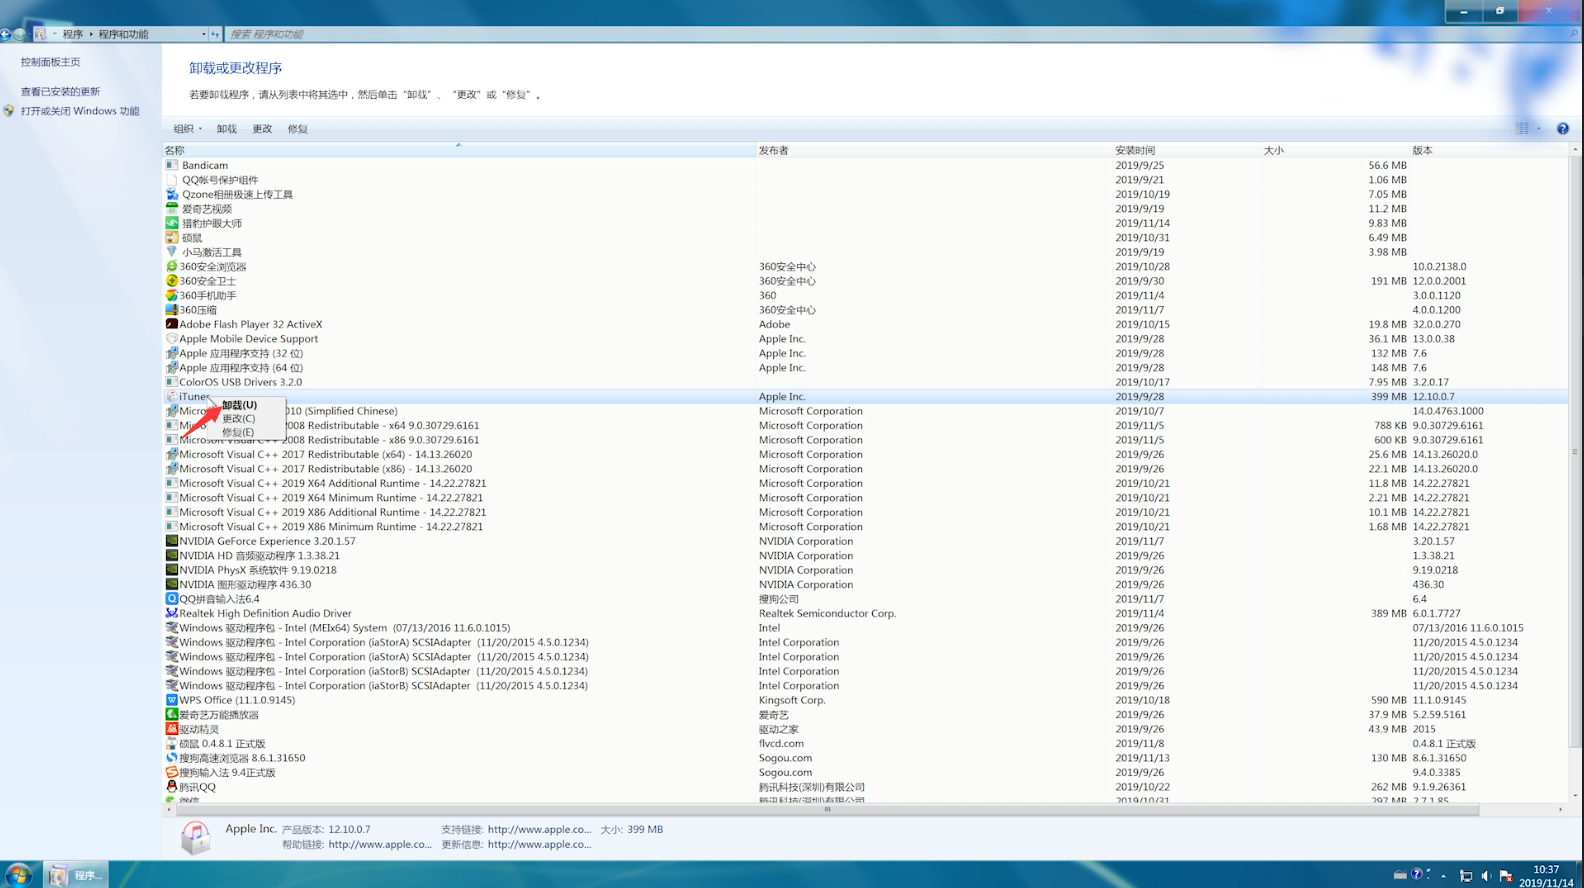
Task: Click the 360手机助手 icon
Action: [x=172, y=295]
